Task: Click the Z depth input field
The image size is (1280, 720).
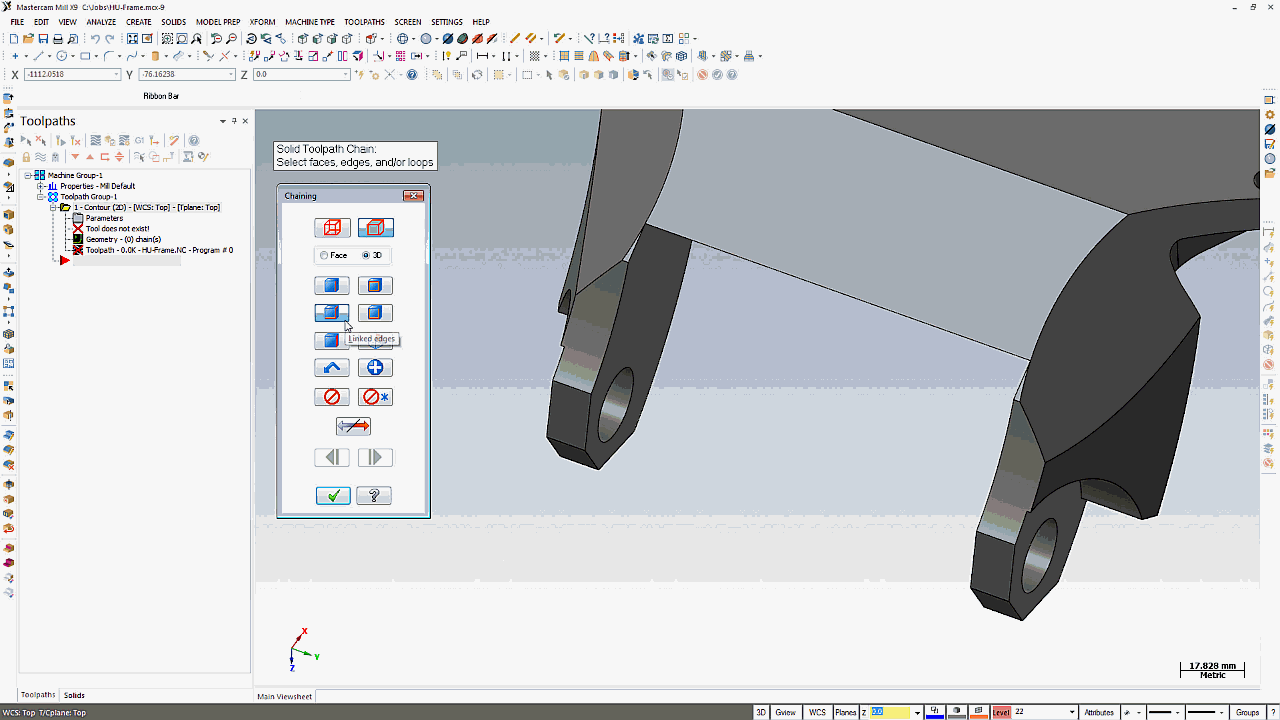Action: point(890,712)
